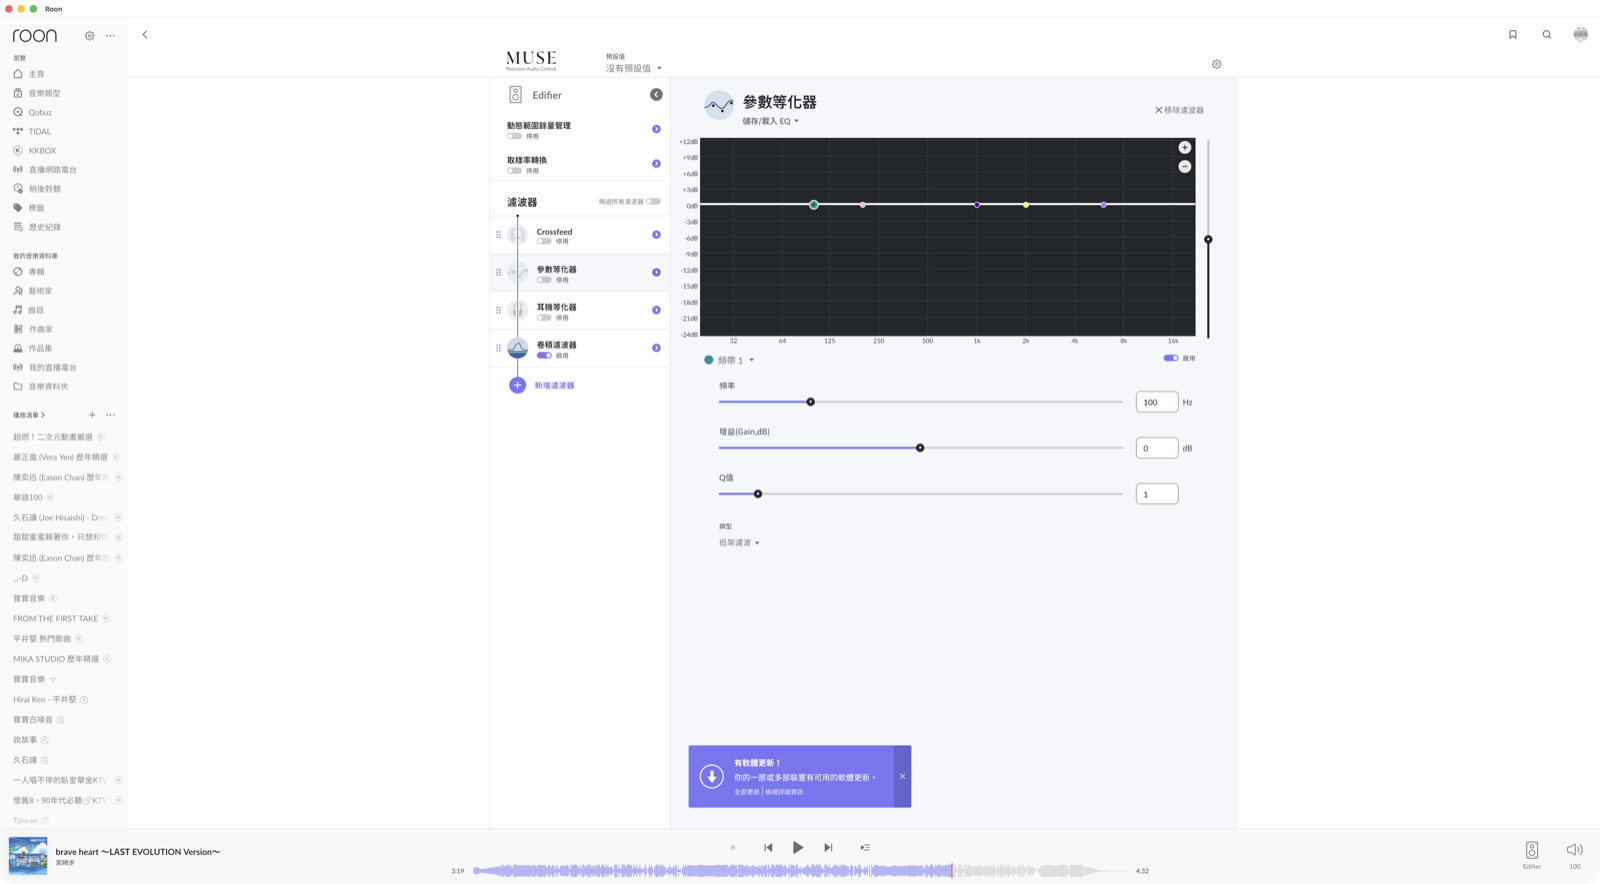
Task: Open the 低架濾波 filter type dropdown
Action: (739, 543)
